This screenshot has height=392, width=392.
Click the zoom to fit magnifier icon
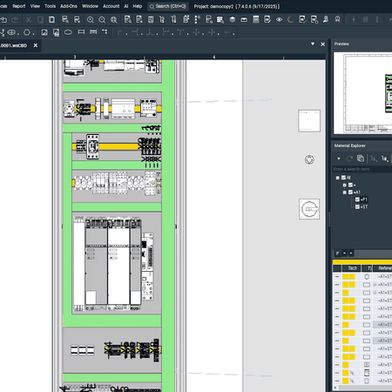[114, 20]
